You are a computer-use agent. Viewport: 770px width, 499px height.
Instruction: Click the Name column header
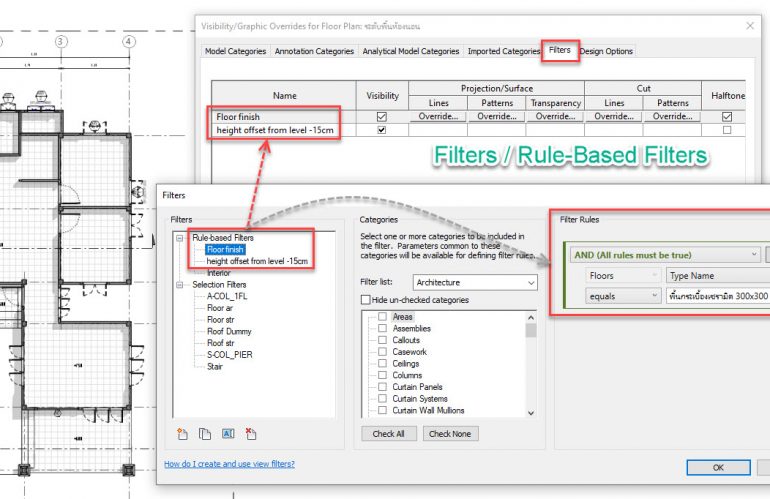[284, 96]
